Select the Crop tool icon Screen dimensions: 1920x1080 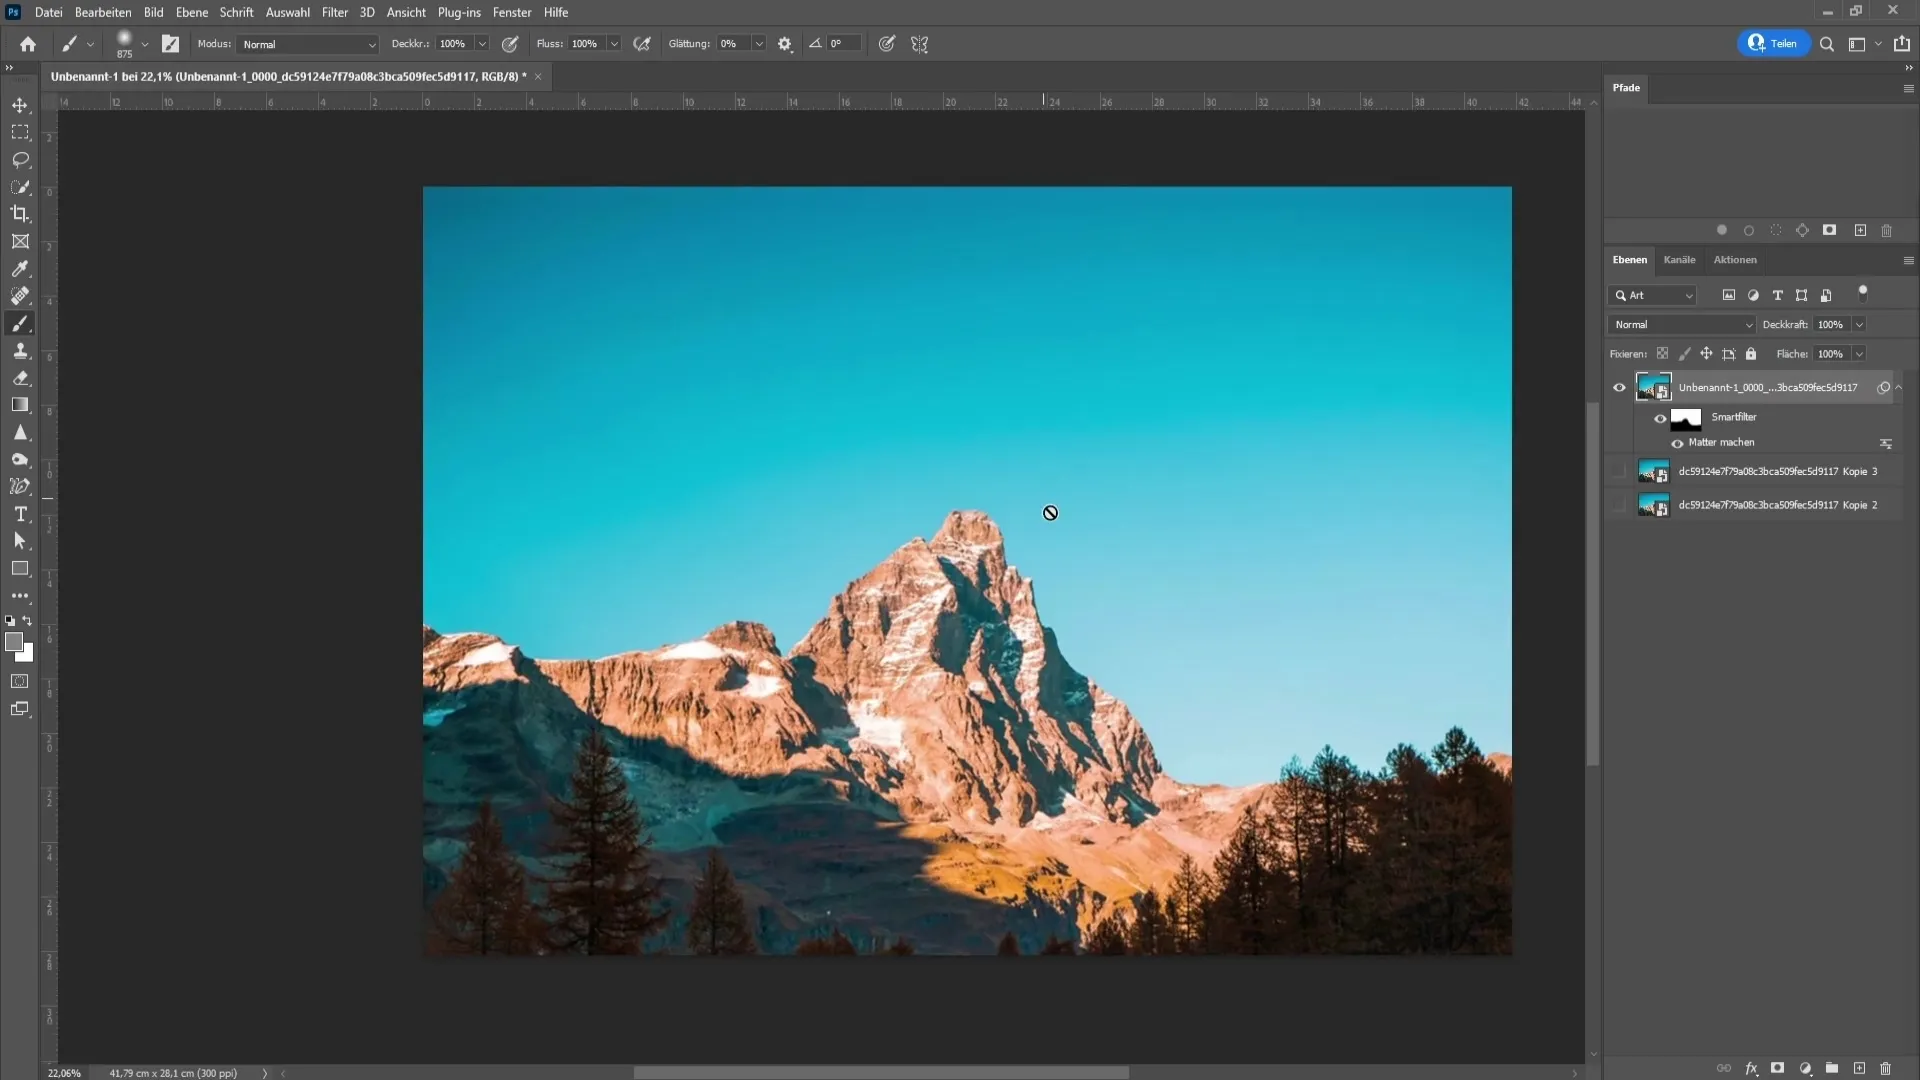(20, 214)
